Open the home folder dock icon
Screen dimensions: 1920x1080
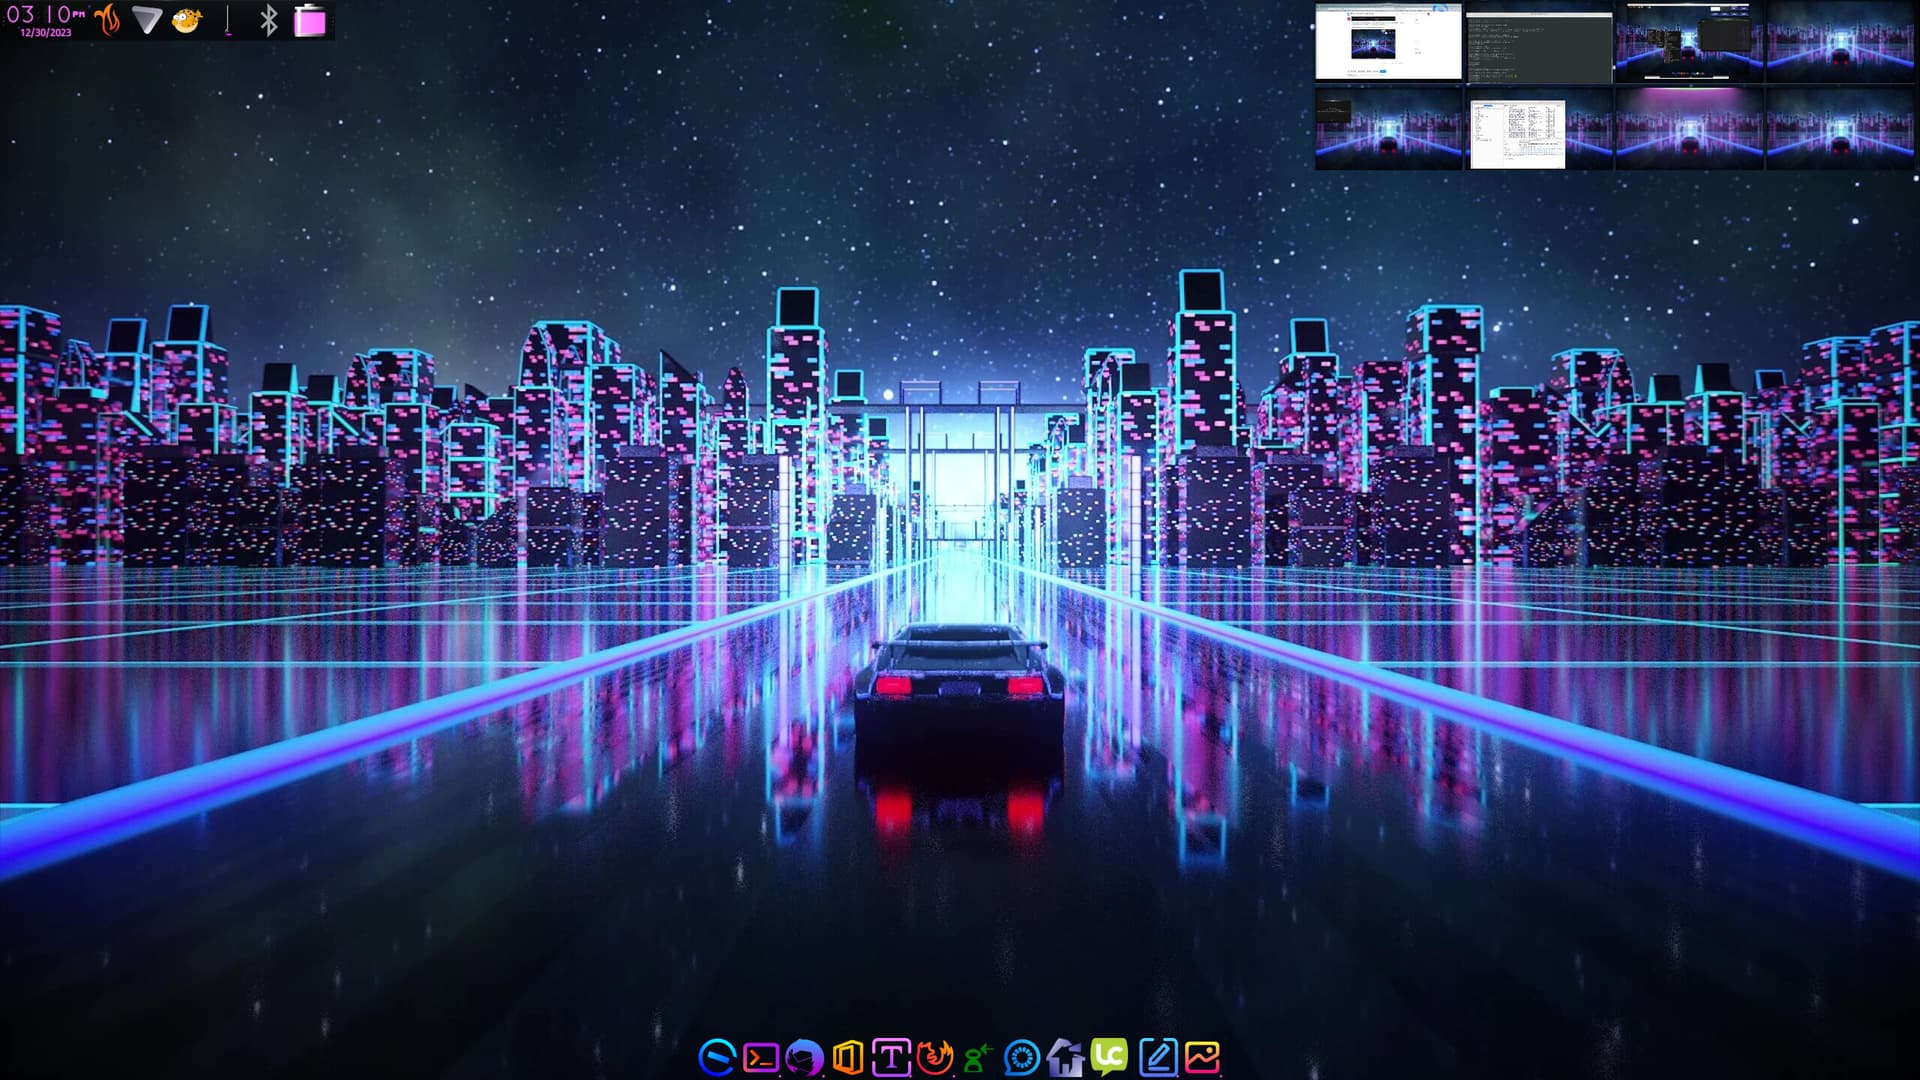pos(1065,1057)
